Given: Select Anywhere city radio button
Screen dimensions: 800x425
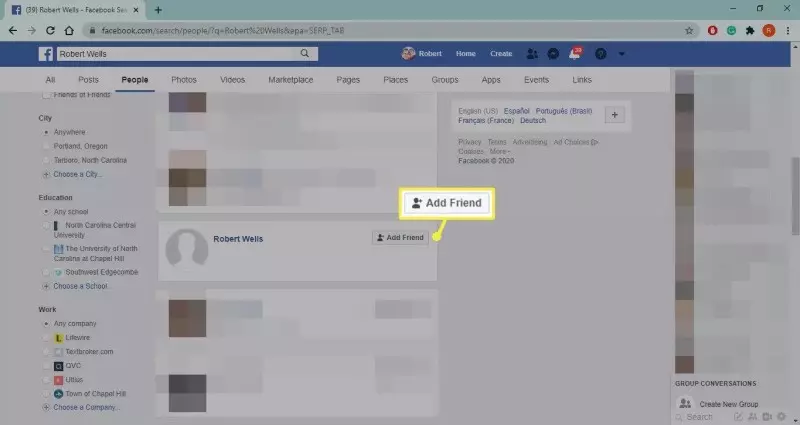Looking at the screenshot, I should pyautogui.click(x=46, y=132).
